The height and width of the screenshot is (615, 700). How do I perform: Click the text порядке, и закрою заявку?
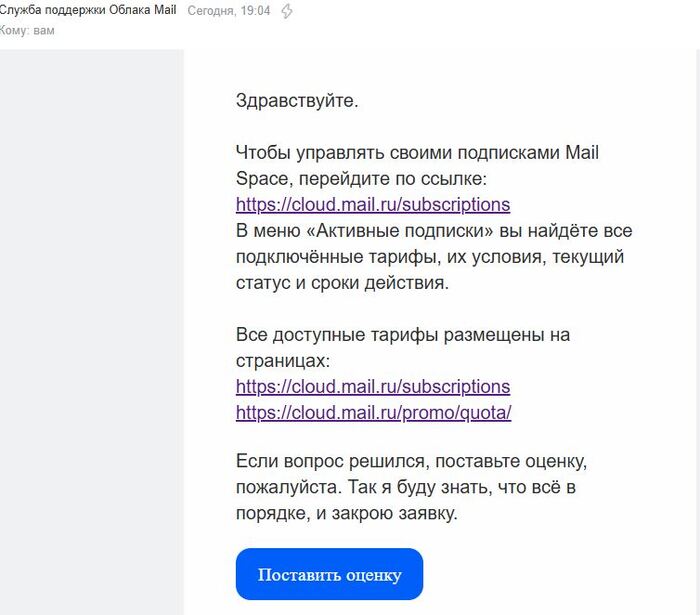pos(347,515)
